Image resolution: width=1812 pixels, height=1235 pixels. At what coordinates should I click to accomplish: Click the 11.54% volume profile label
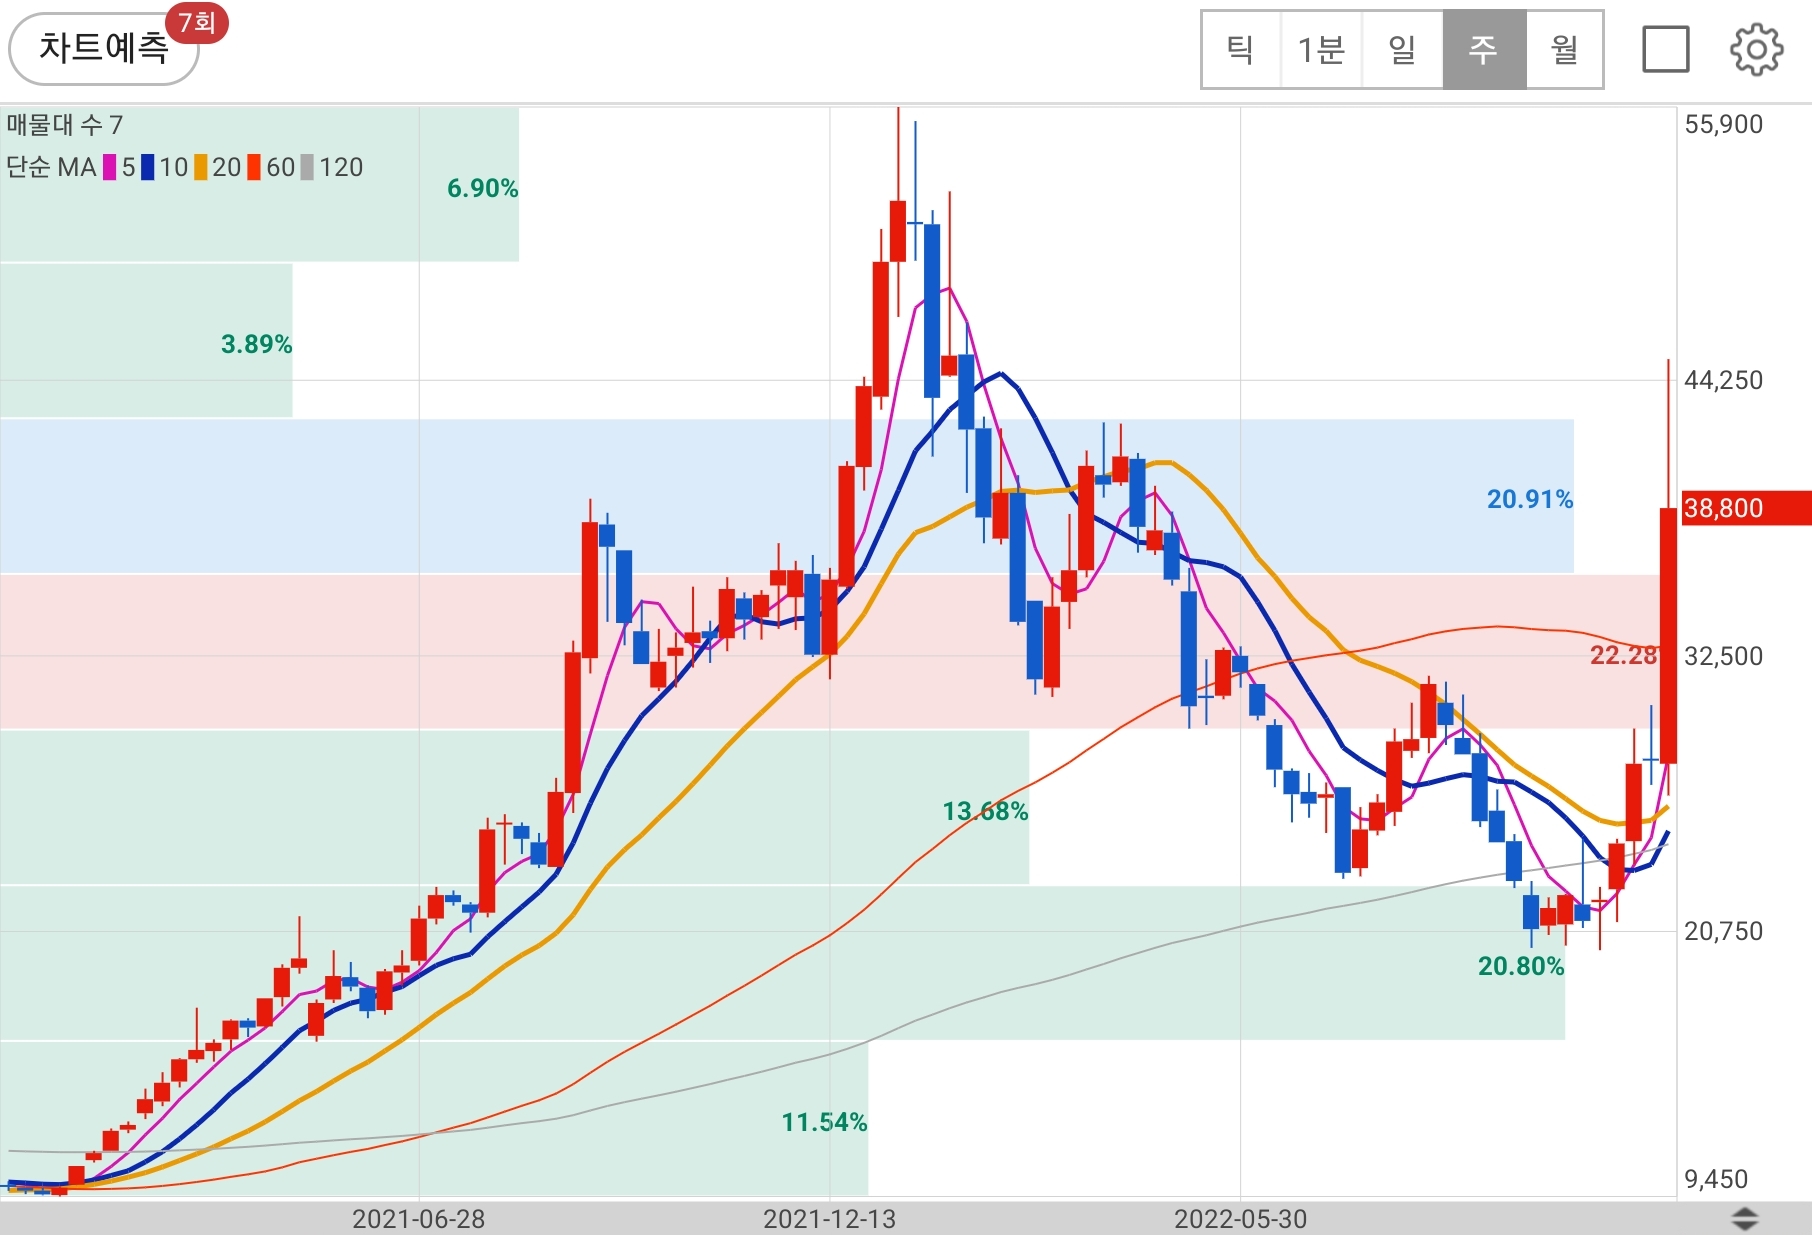824,1122
